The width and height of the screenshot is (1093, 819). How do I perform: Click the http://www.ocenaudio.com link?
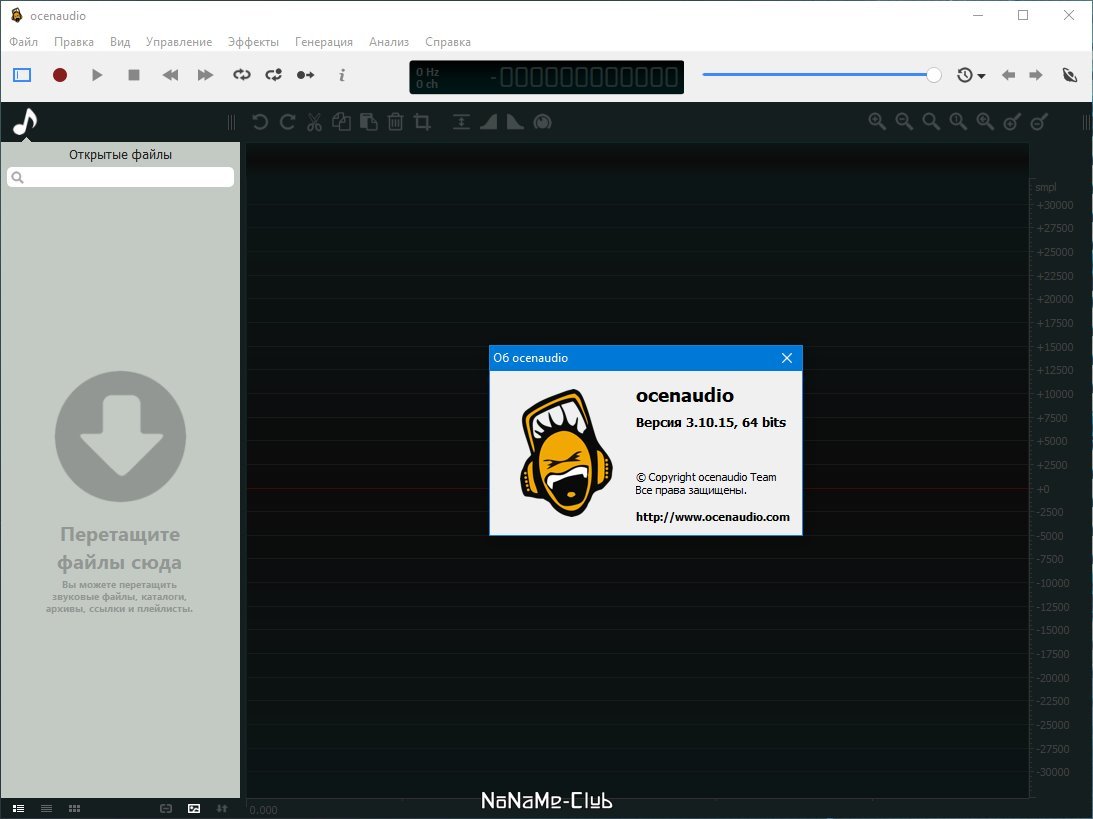click(x=712, y=517)
